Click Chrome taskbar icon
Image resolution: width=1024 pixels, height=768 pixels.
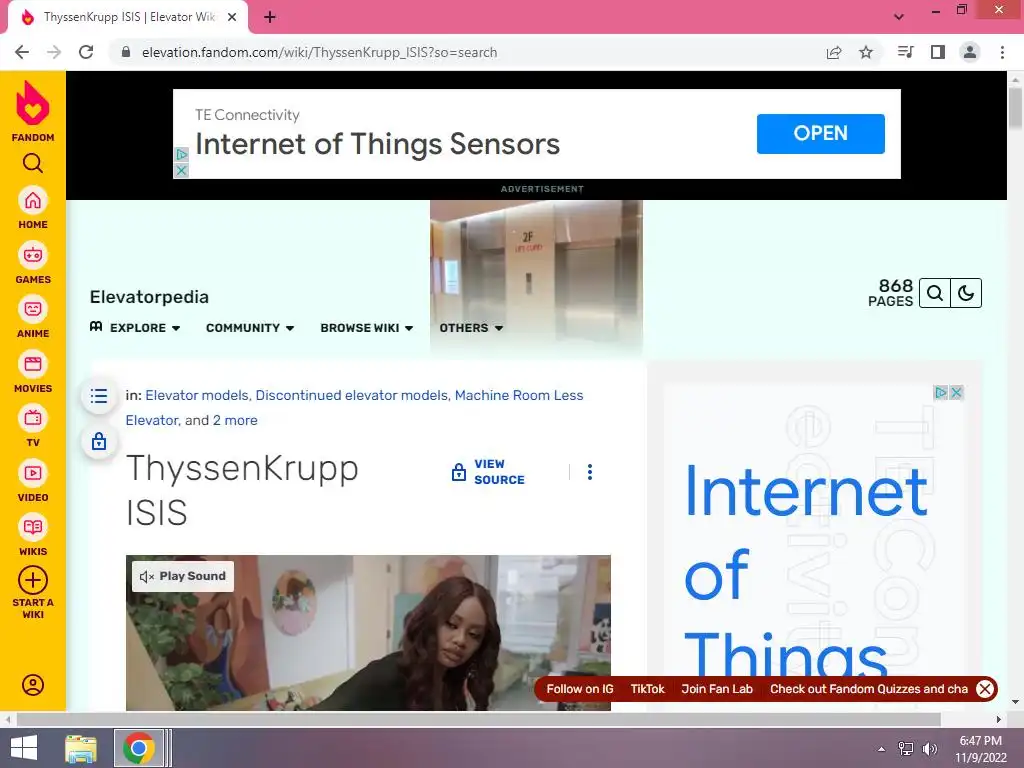138,748
